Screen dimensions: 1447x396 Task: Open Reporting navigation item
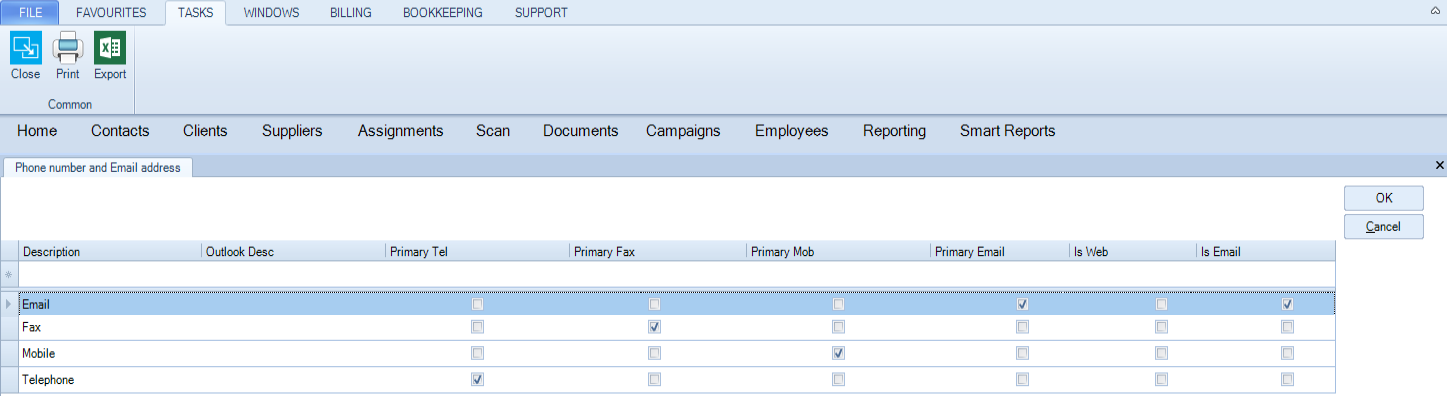tap(894, 131)
